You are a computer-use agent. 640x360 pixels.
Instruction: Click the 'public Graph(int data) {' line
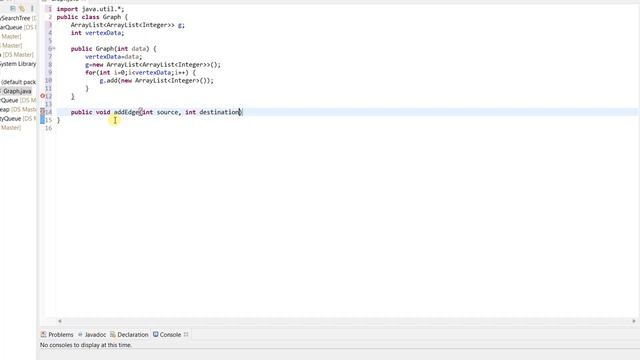113,49
